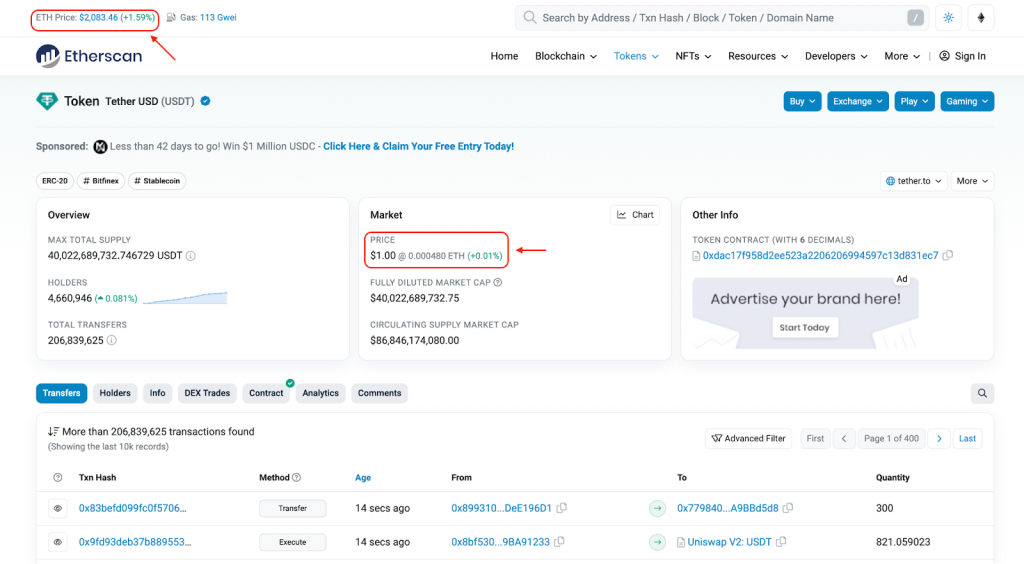Viewport: 1024px width, 564px height.
Task: Expand the Blockchain menu
Action: (x=566, y=56)
